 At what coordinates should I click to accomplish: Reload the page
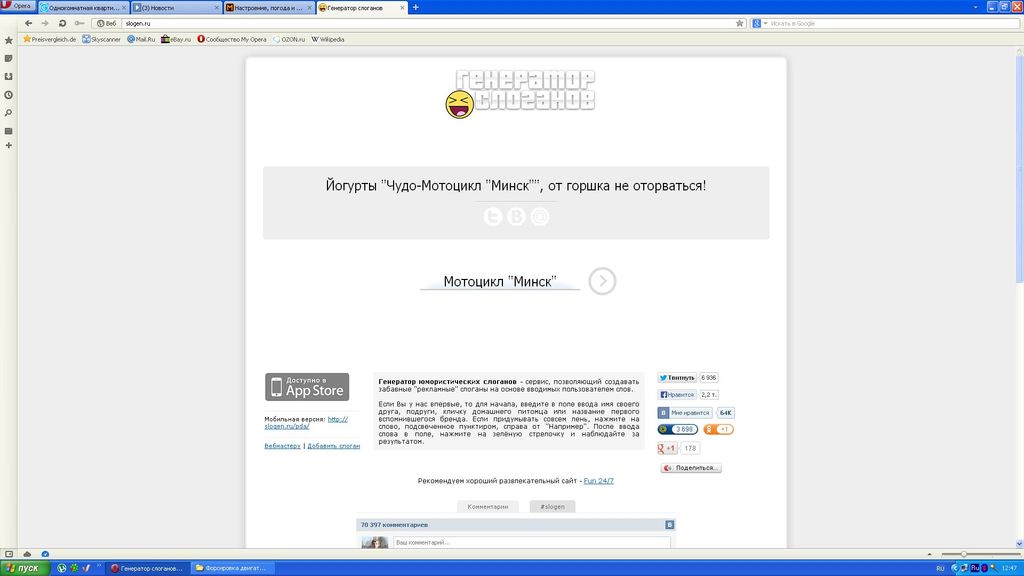click(x=62, y=24)
